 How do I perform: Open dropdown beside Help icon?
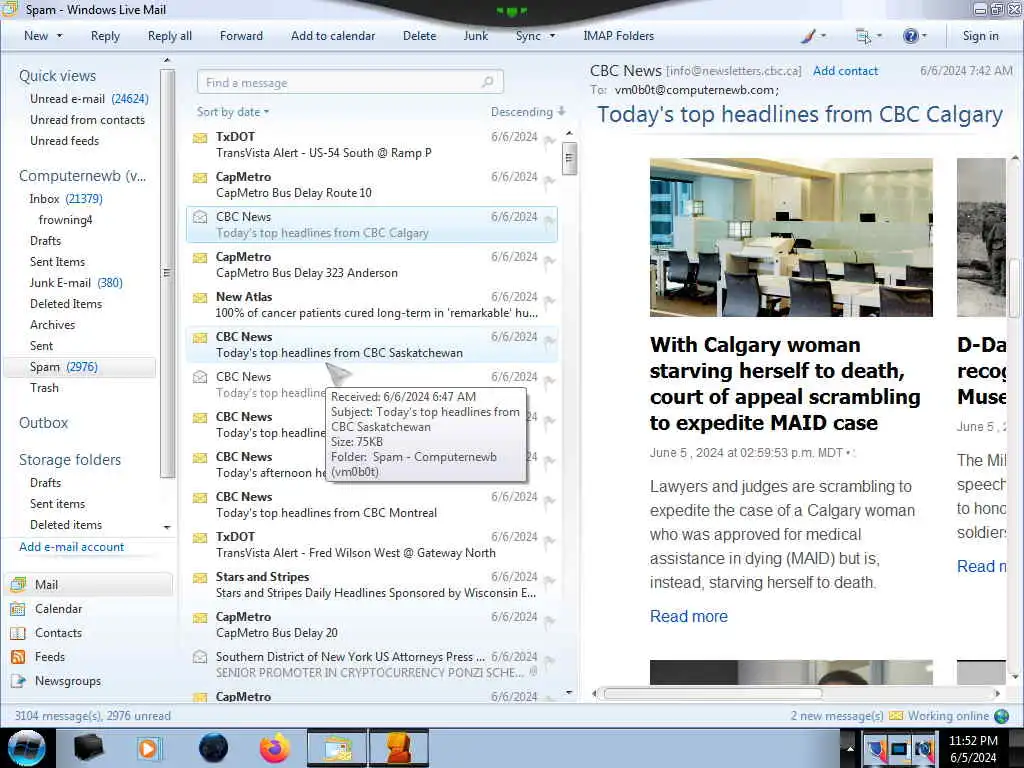pyautogui.click(x=923, y=36)
